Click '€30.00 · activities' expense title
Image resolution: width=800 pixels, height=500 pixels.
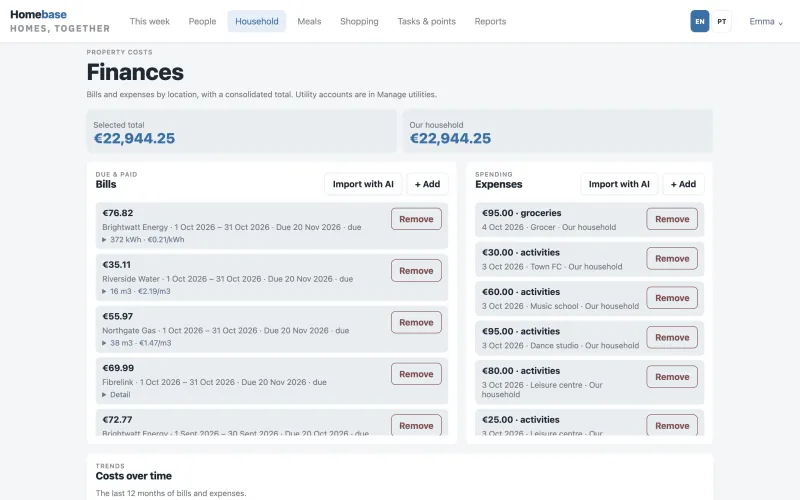[521, 253]
